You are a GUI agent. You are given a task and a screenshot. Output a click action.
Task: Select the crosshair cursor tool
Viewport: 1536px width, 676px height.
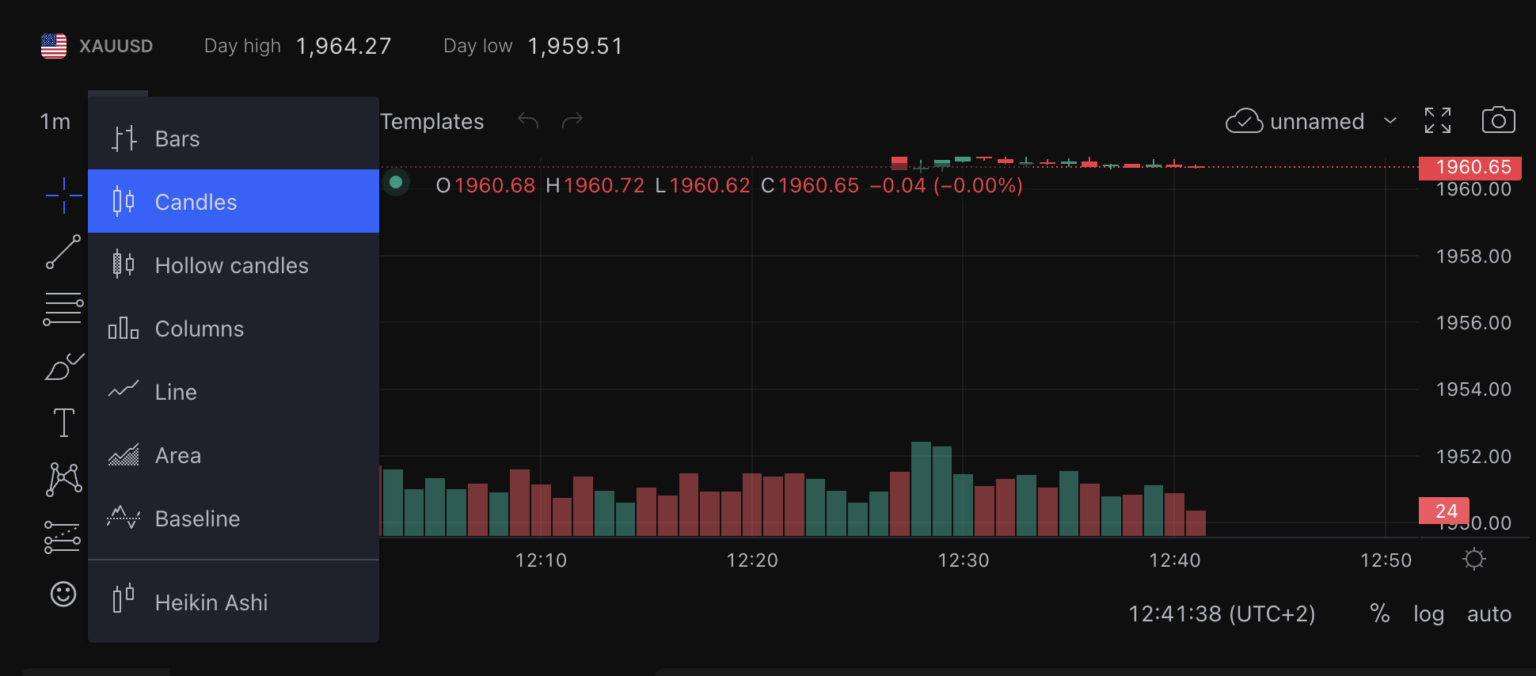(x=62, y=195)
